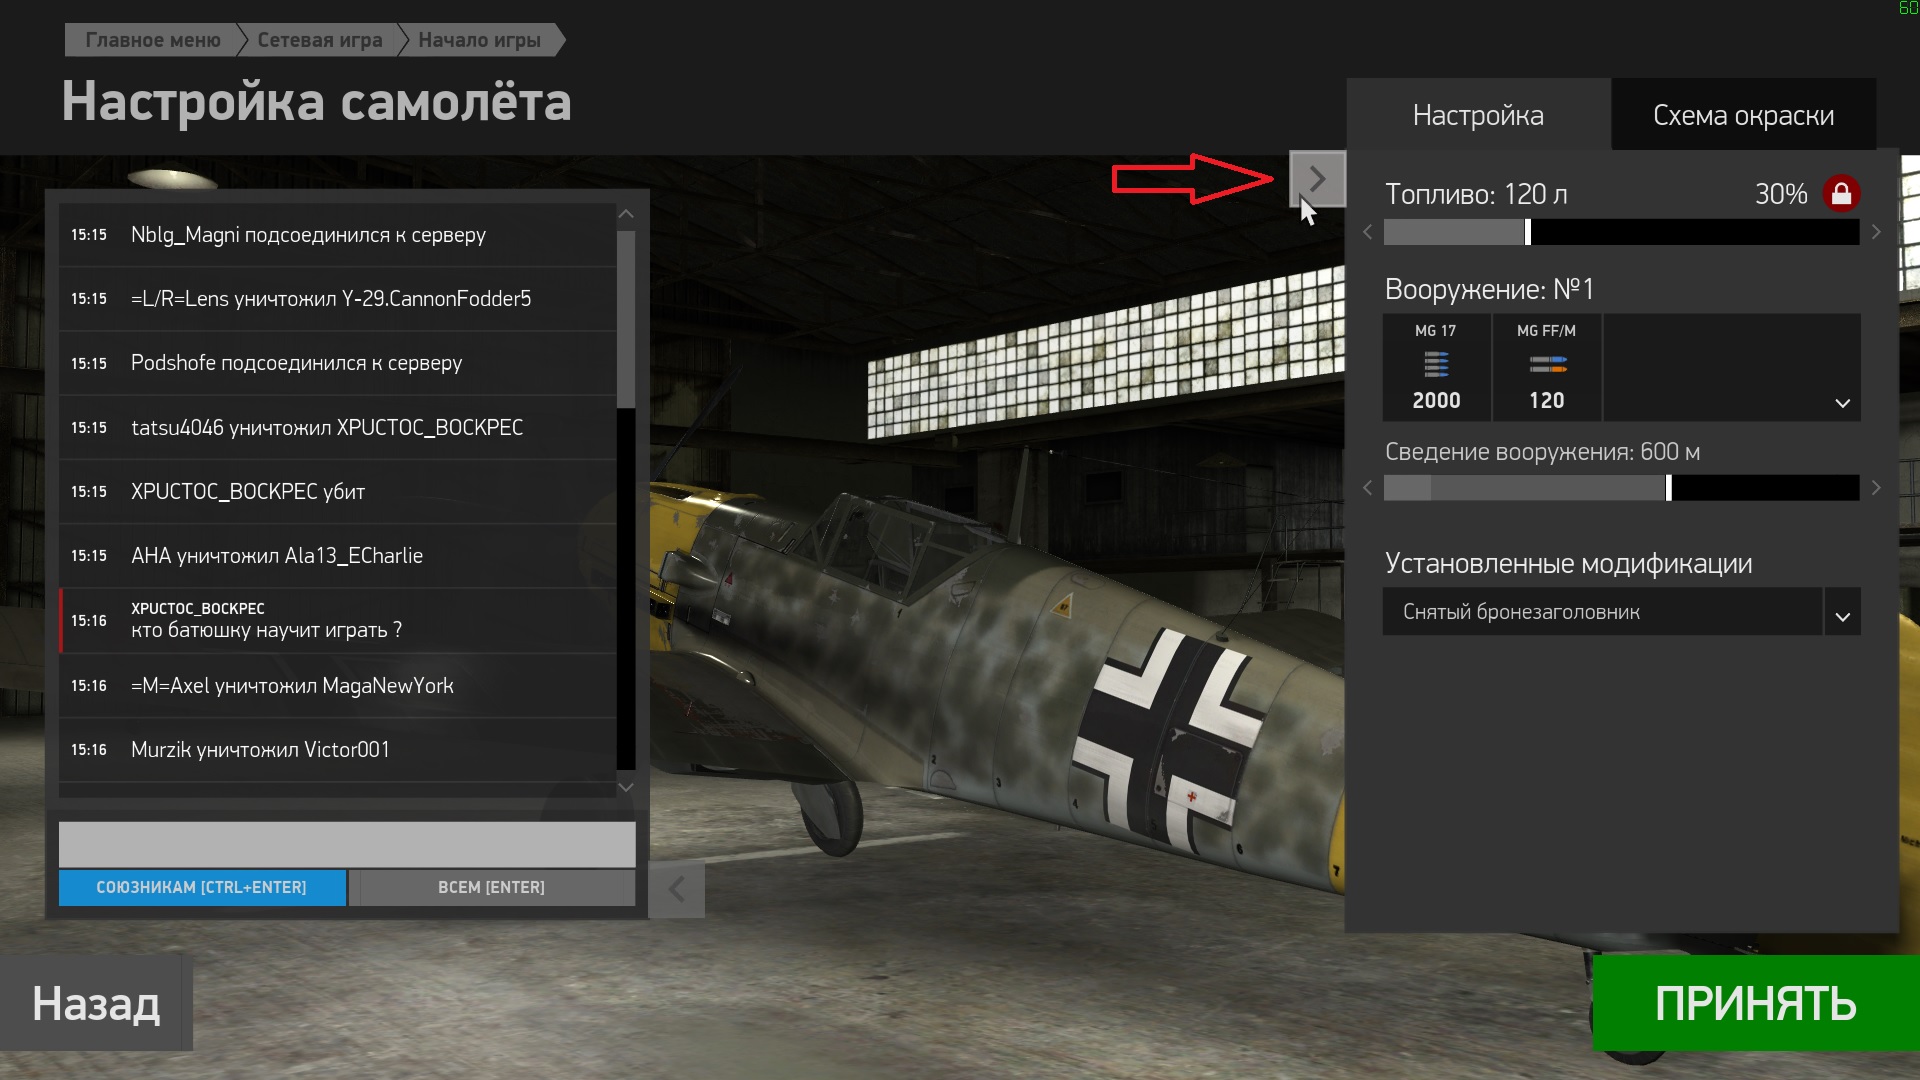
Task: Switch to the Настройка tab
Action: (1478, 115)
